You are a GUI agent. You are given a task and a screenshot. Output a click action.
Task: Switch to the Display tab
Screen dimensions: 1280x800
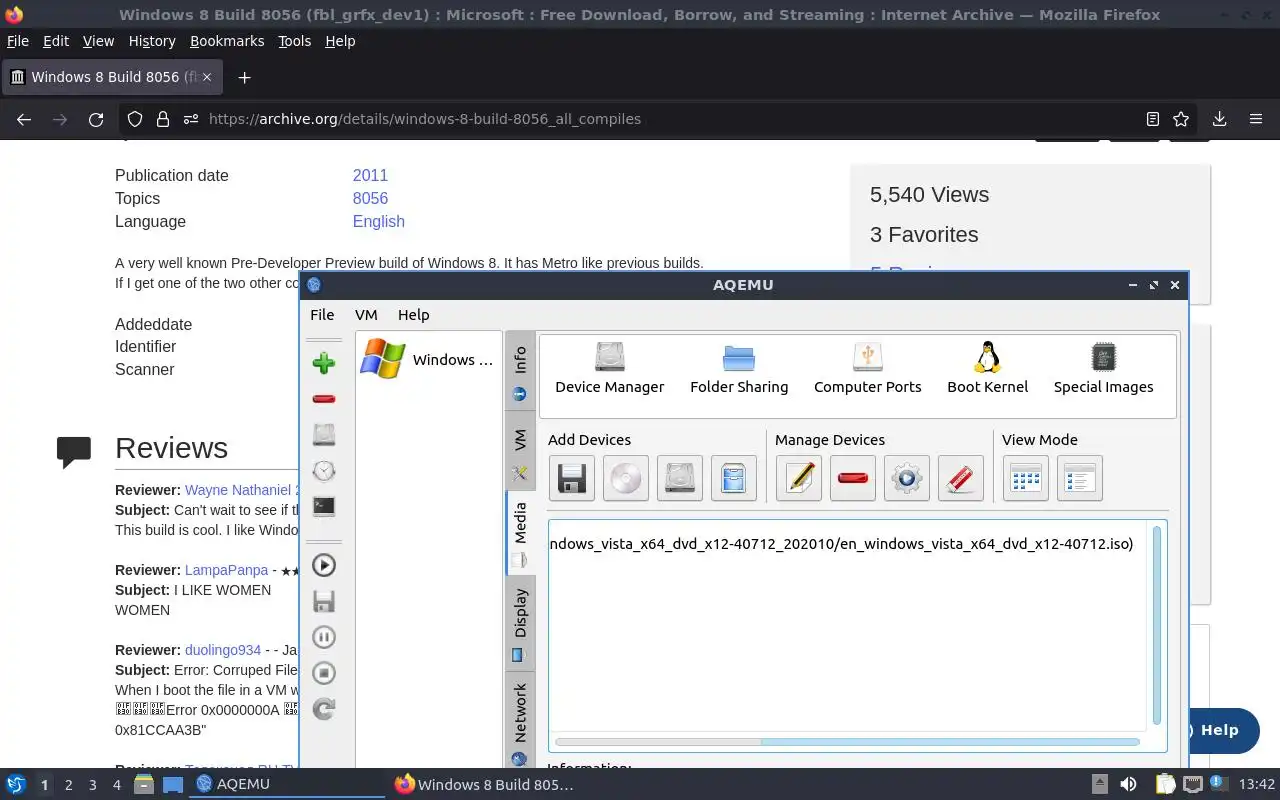pyautogui.click(x=520, y=623)
